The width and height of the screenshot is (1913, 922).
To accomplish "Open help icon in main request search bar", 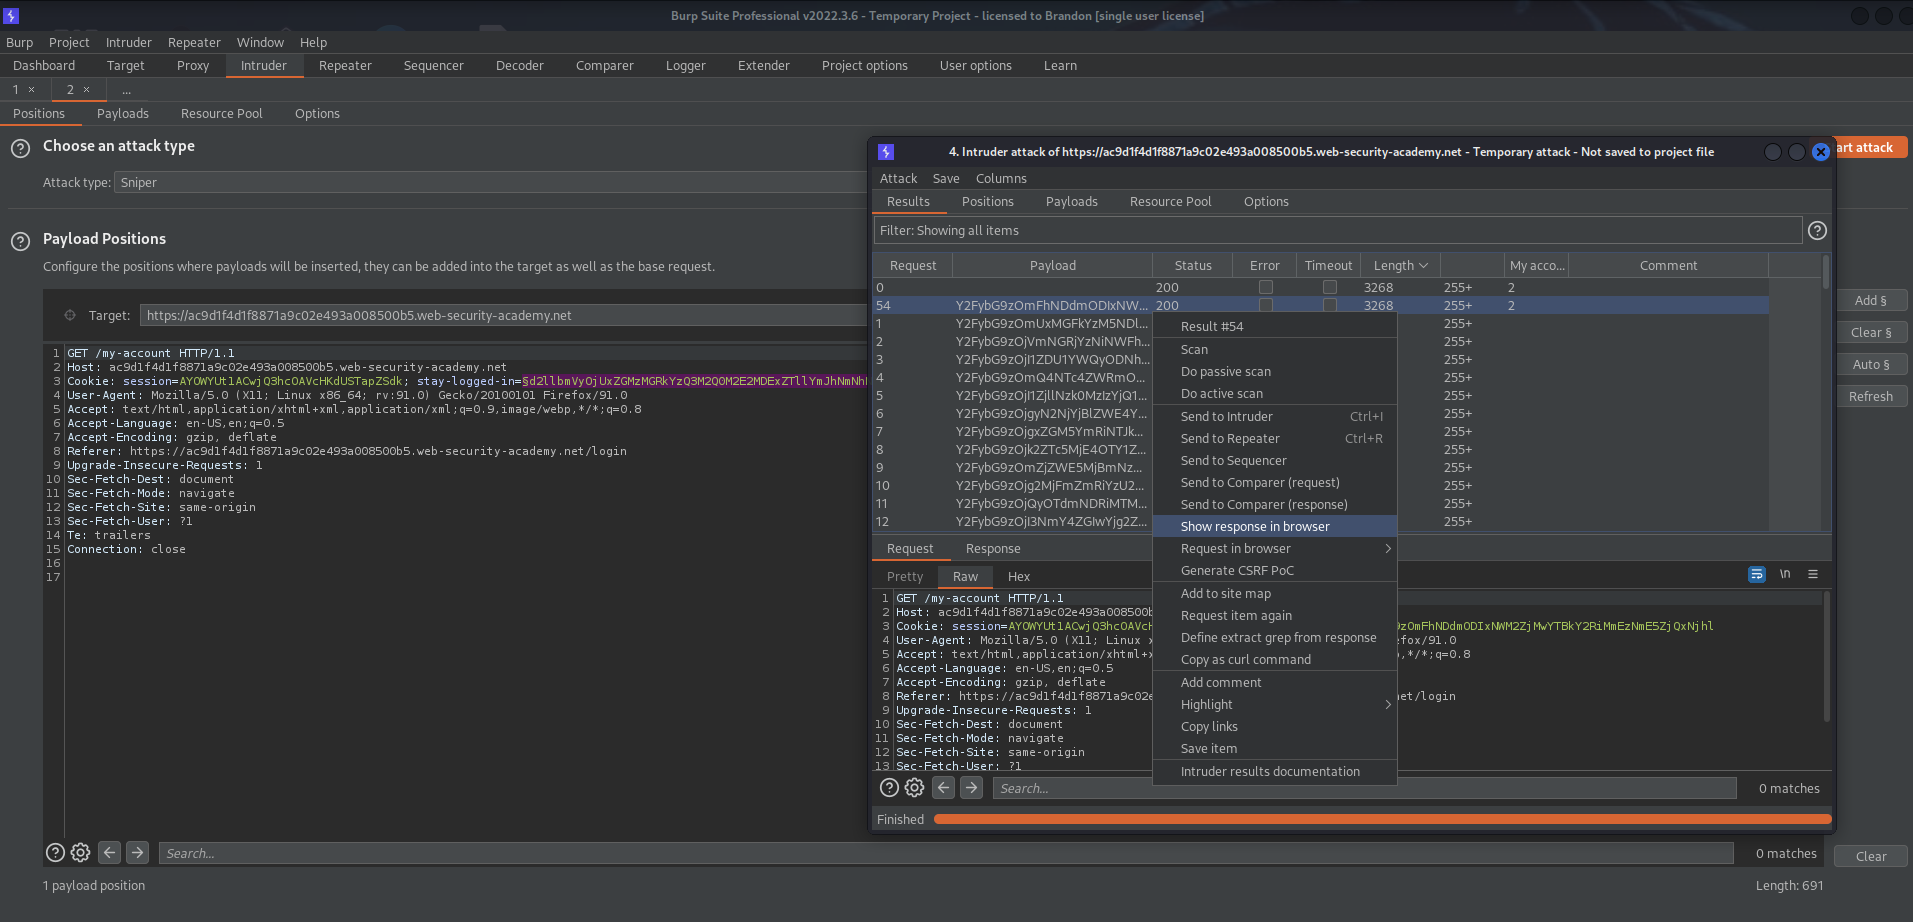I will [x=56, y=852].
